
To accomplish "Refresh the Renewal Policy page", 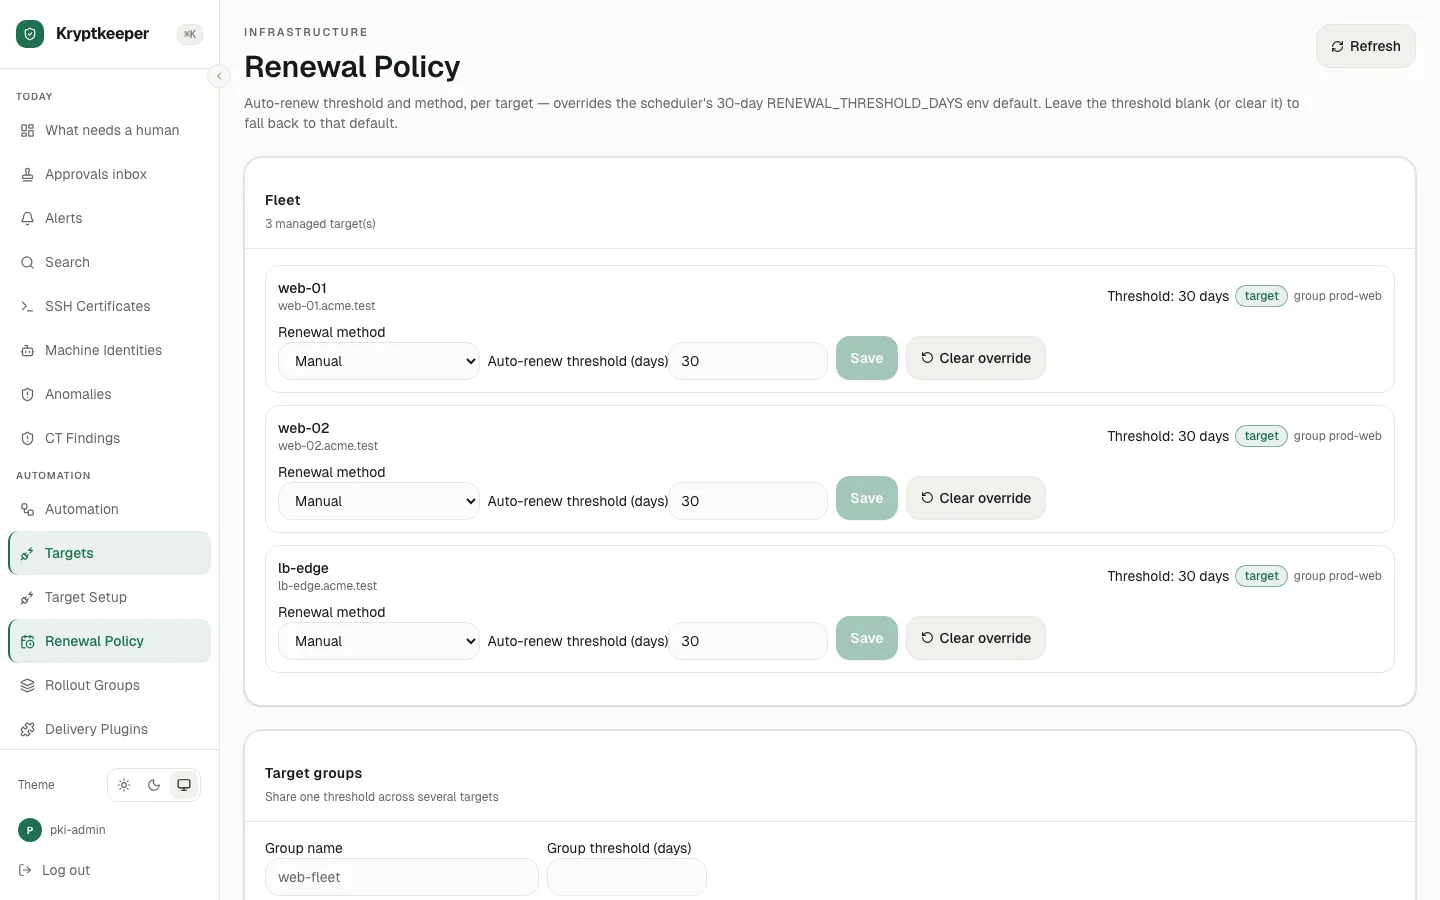I will [1365, 46].
